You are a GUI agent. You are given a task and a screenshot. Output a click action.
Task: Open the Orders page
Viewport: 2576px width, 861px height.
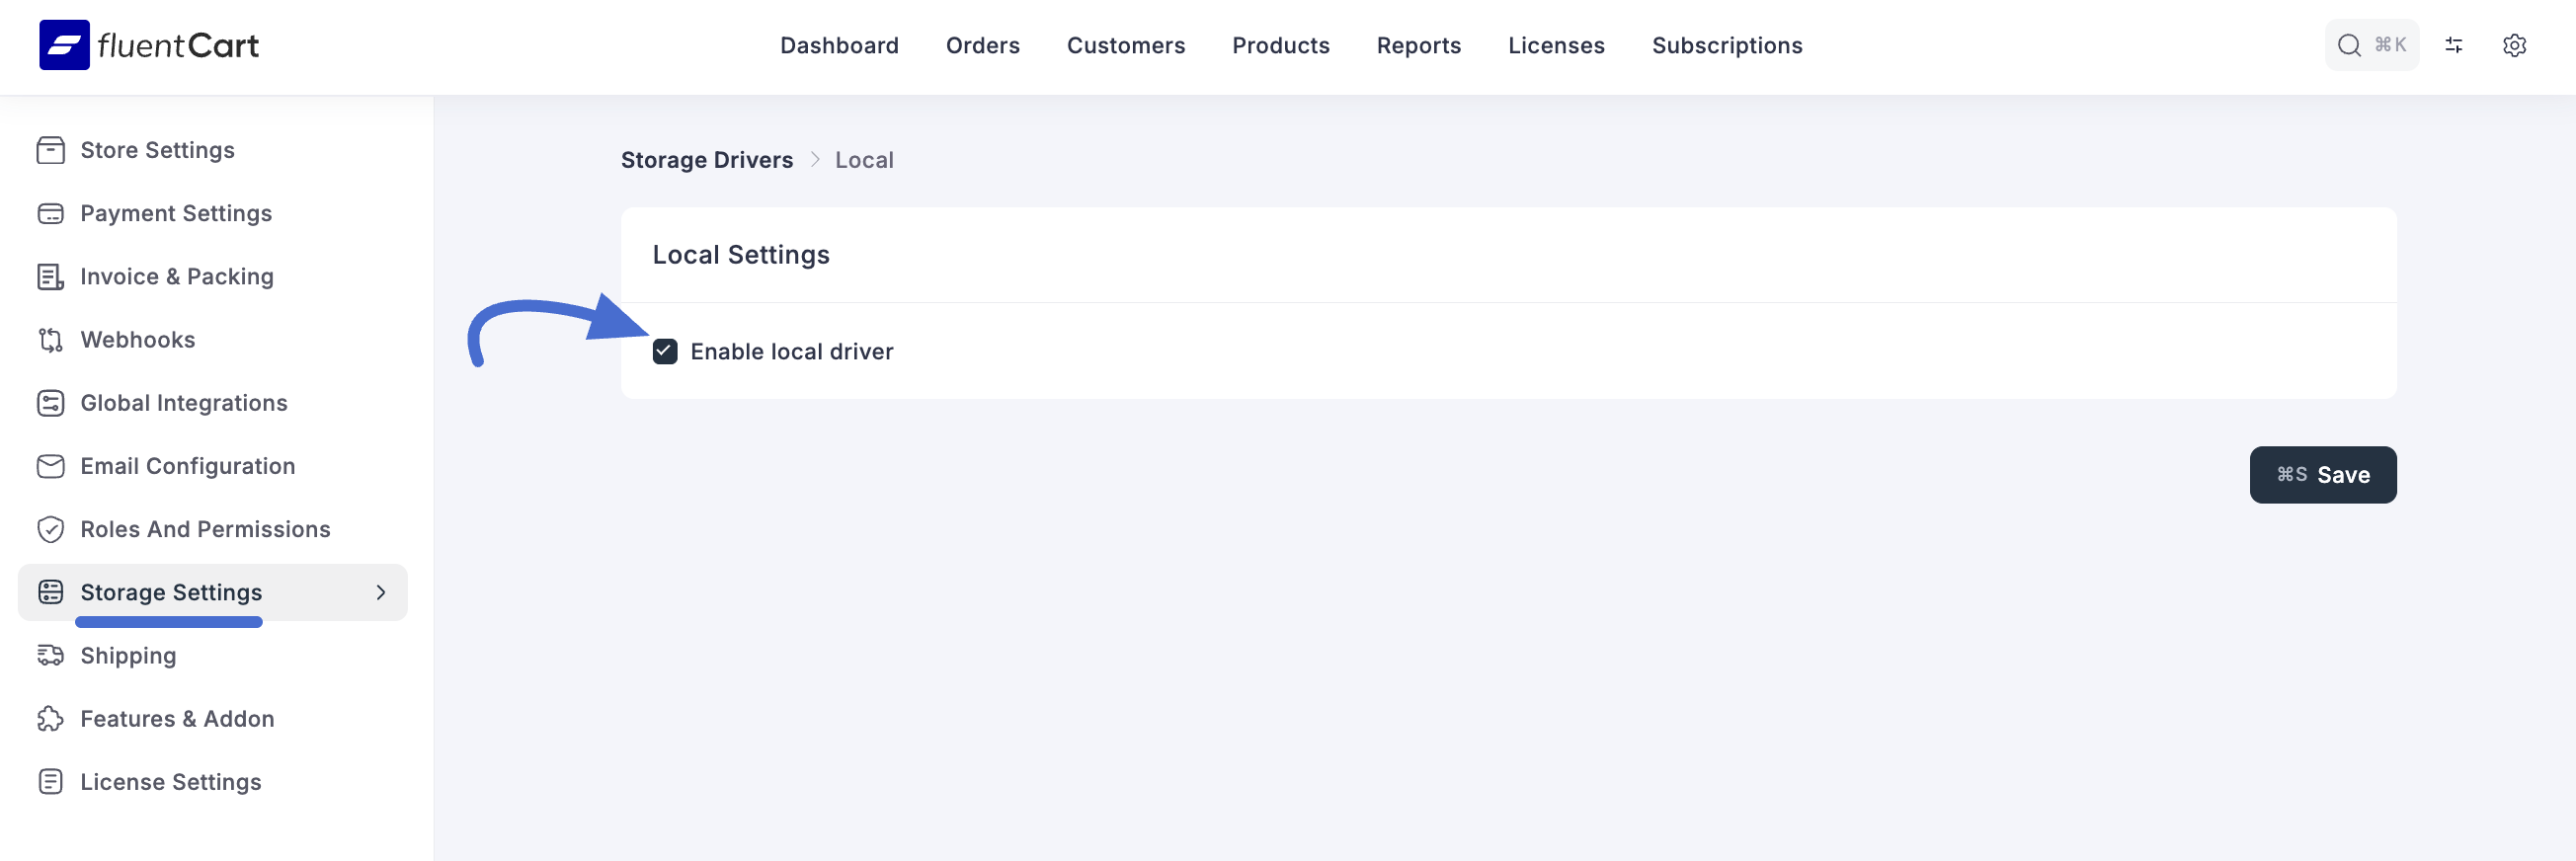coord(982,46)
